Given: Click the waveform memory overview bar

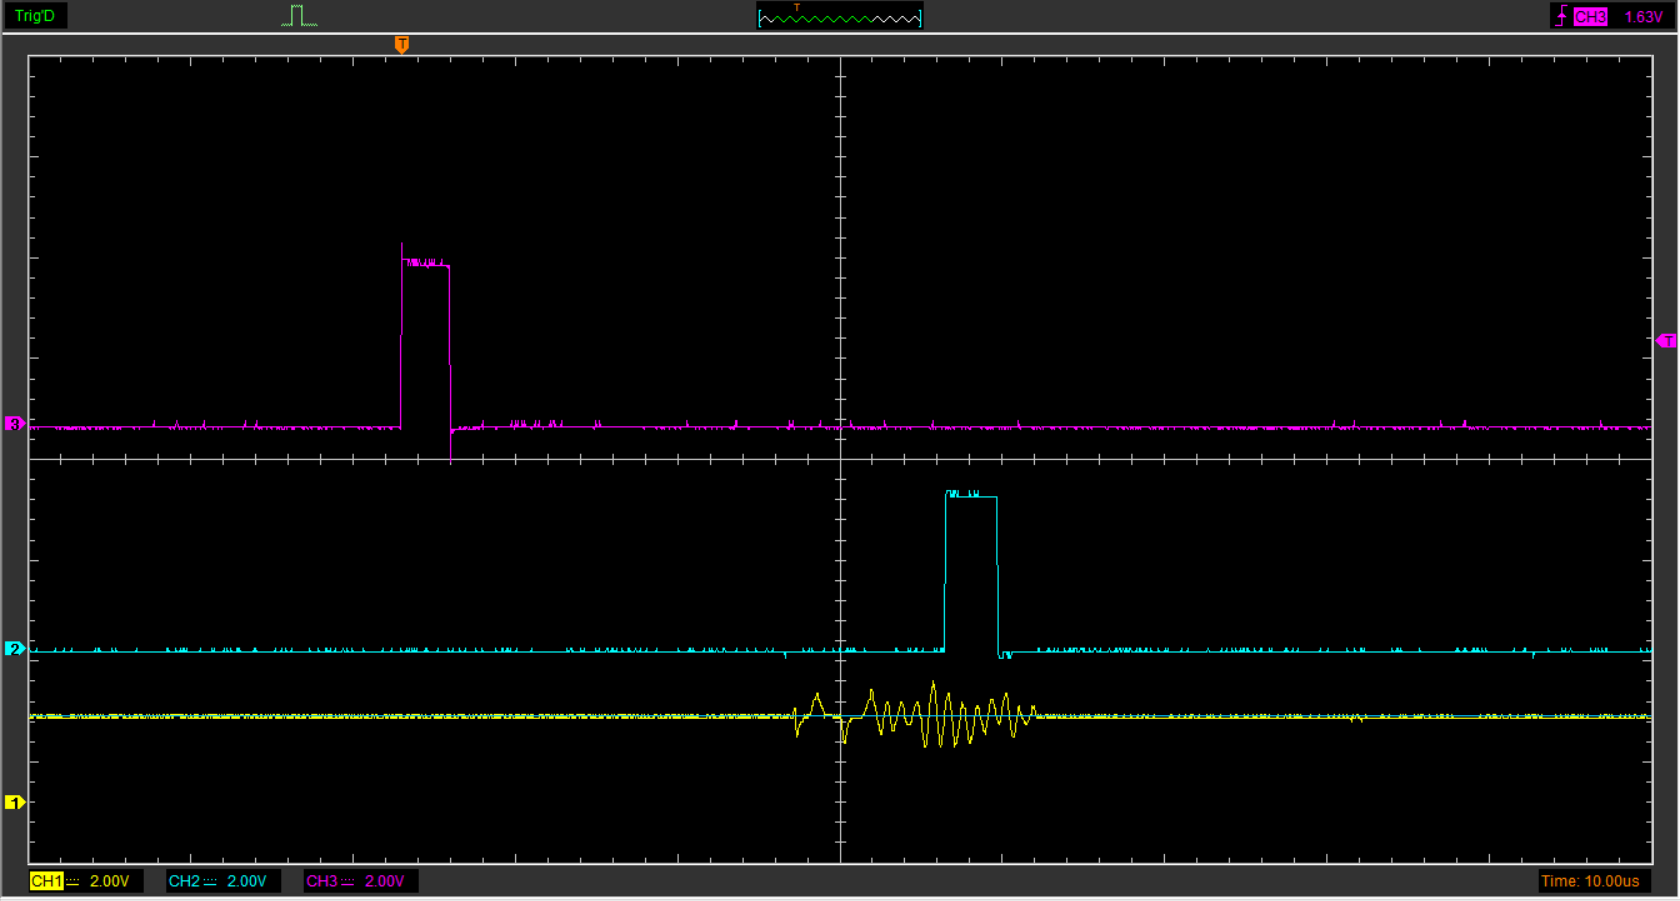Looking at the screenshot, I should pos(840,17).
